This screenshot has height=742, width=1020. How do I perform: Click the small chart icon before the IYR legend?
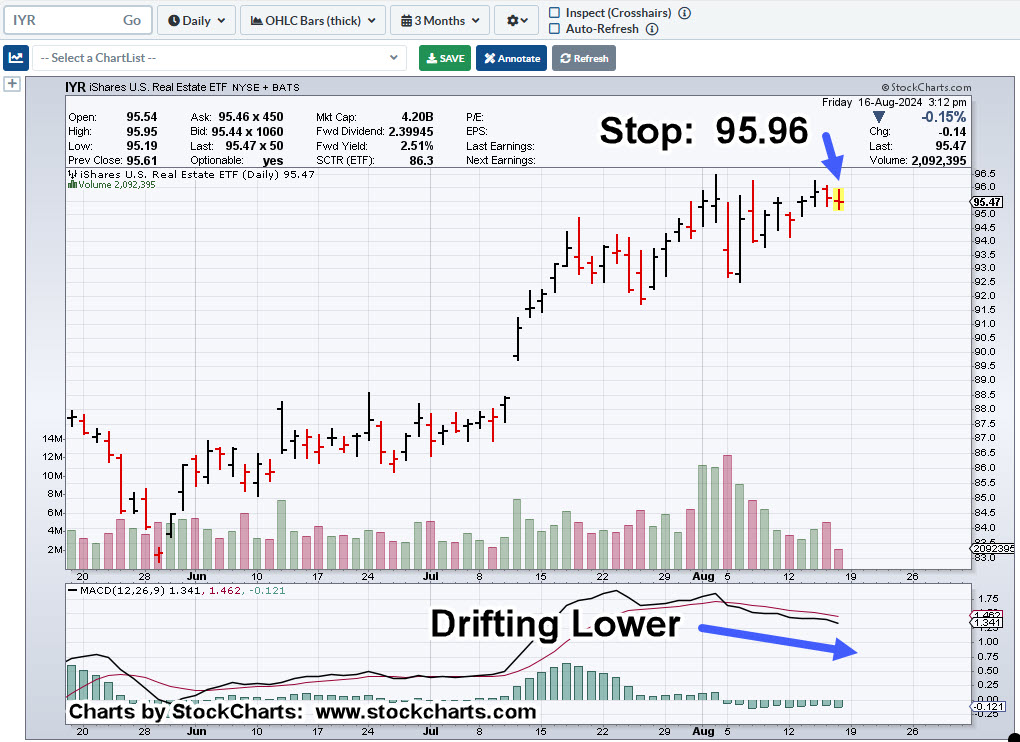point(72,174)
